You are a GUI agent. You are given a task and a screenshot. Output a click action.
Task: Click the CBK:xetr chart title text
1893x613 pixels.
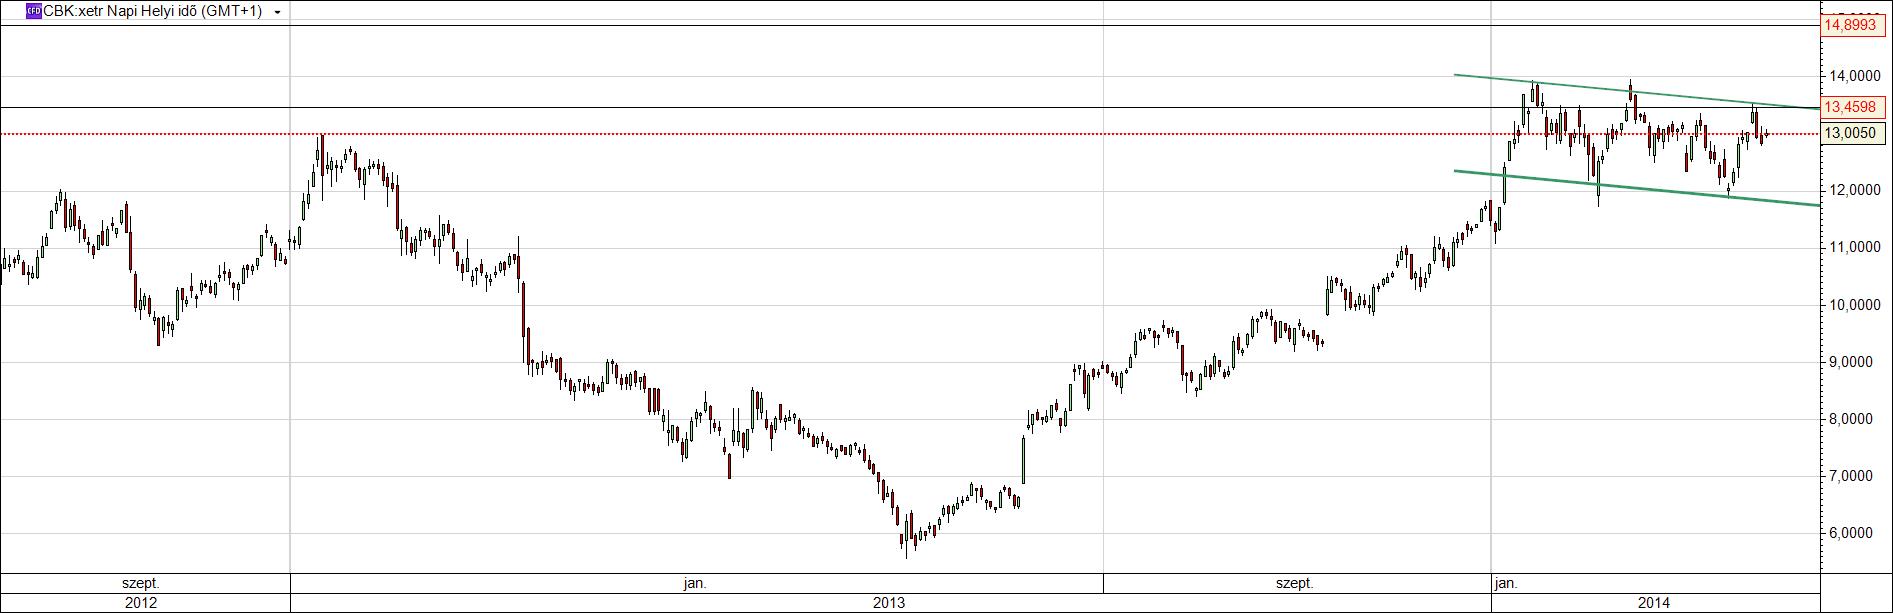[152, 11]
